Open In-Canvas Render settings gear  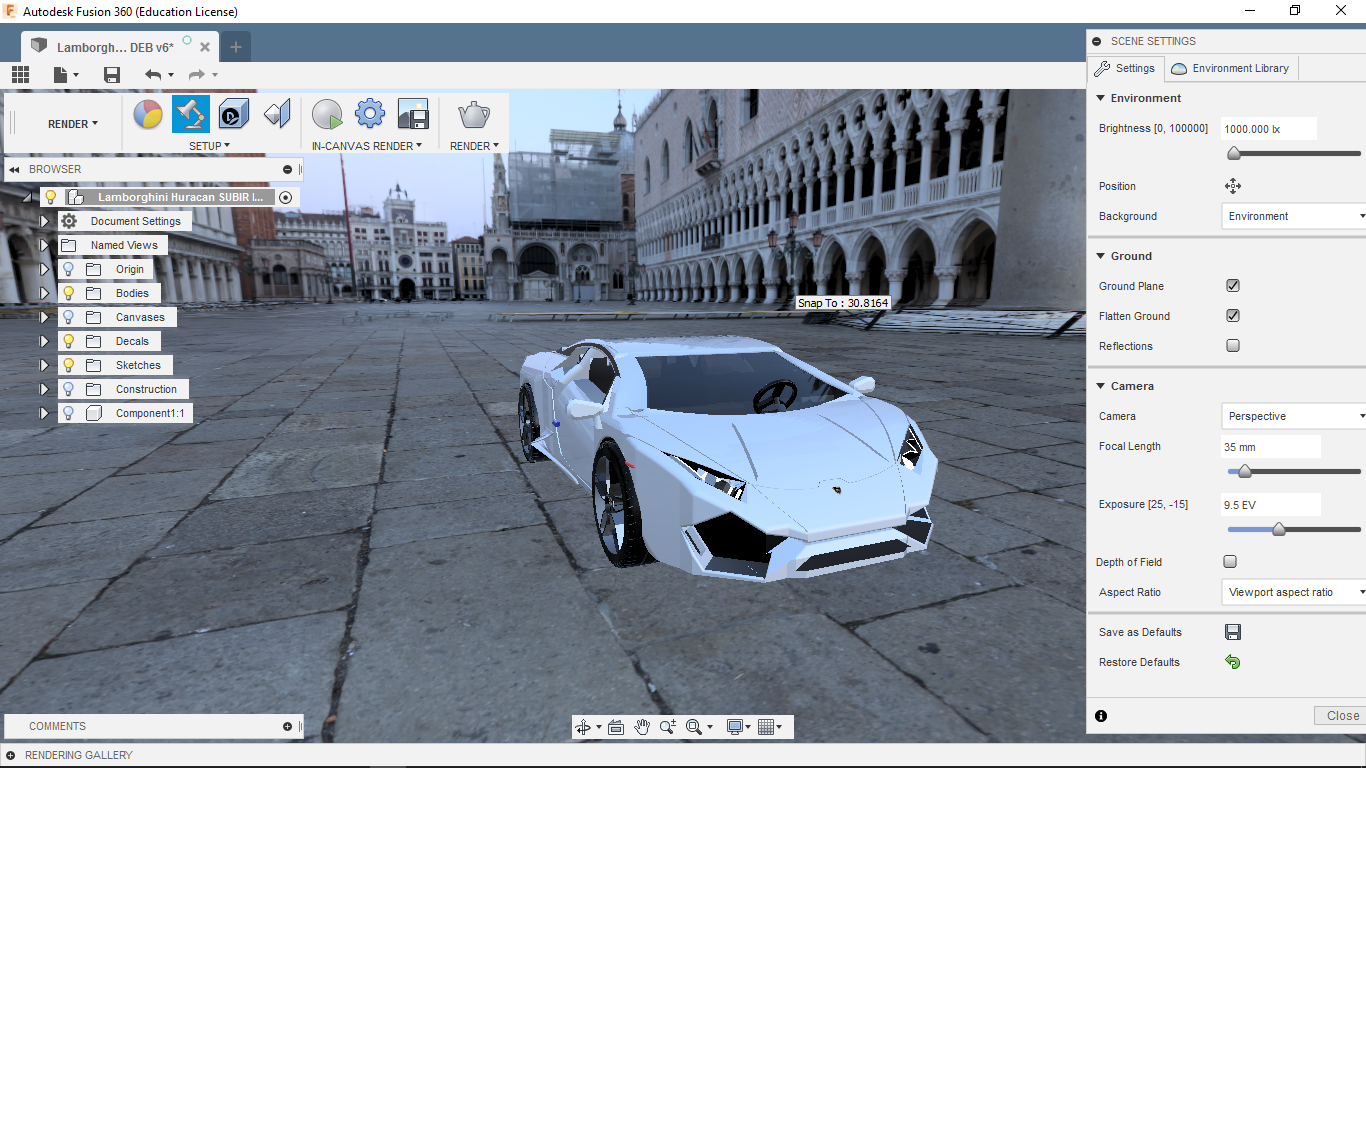(x=370, y=114)
